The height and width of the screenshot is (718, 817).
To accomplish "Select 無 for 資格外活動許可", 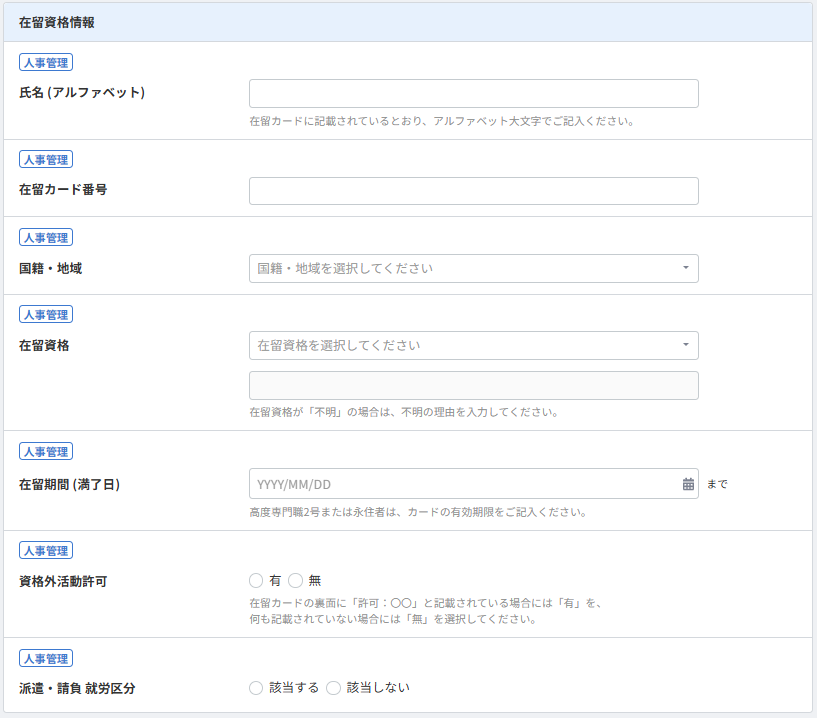I will (x=295, y=580).
